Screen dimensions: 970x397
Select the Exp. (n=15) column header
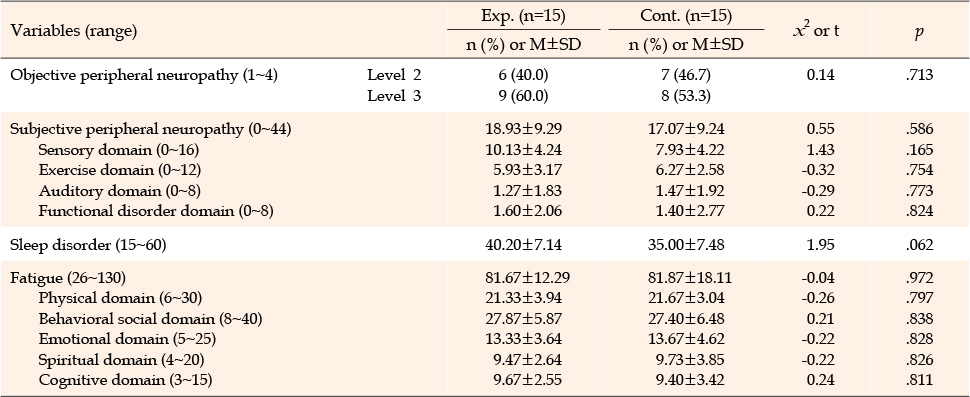click(x=524, y=17)
